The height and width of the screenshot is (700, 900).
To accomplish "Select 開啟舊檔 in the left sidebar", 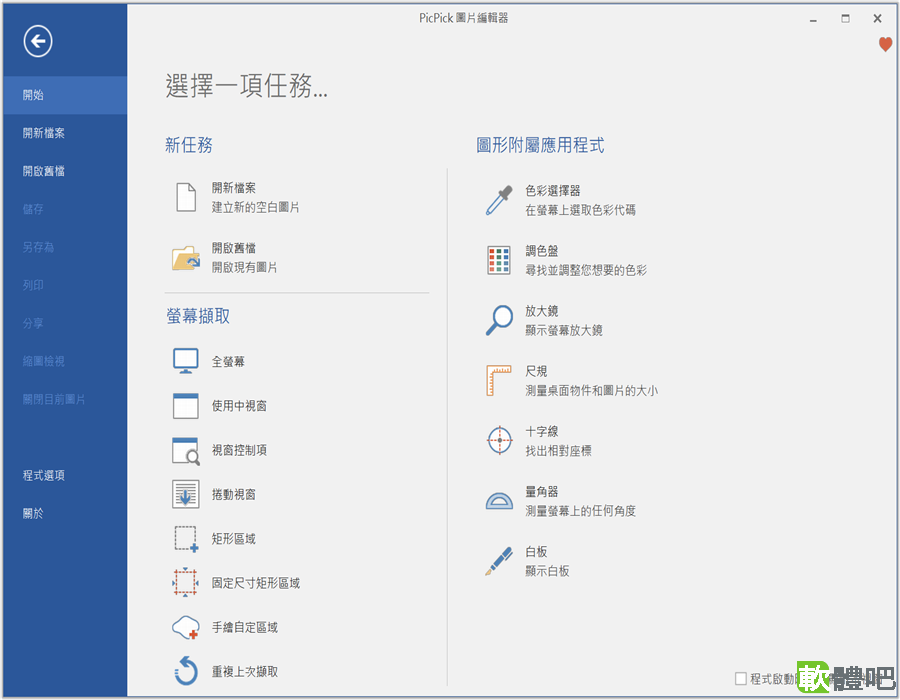I will pyautogui.click(x=65, y=171).
